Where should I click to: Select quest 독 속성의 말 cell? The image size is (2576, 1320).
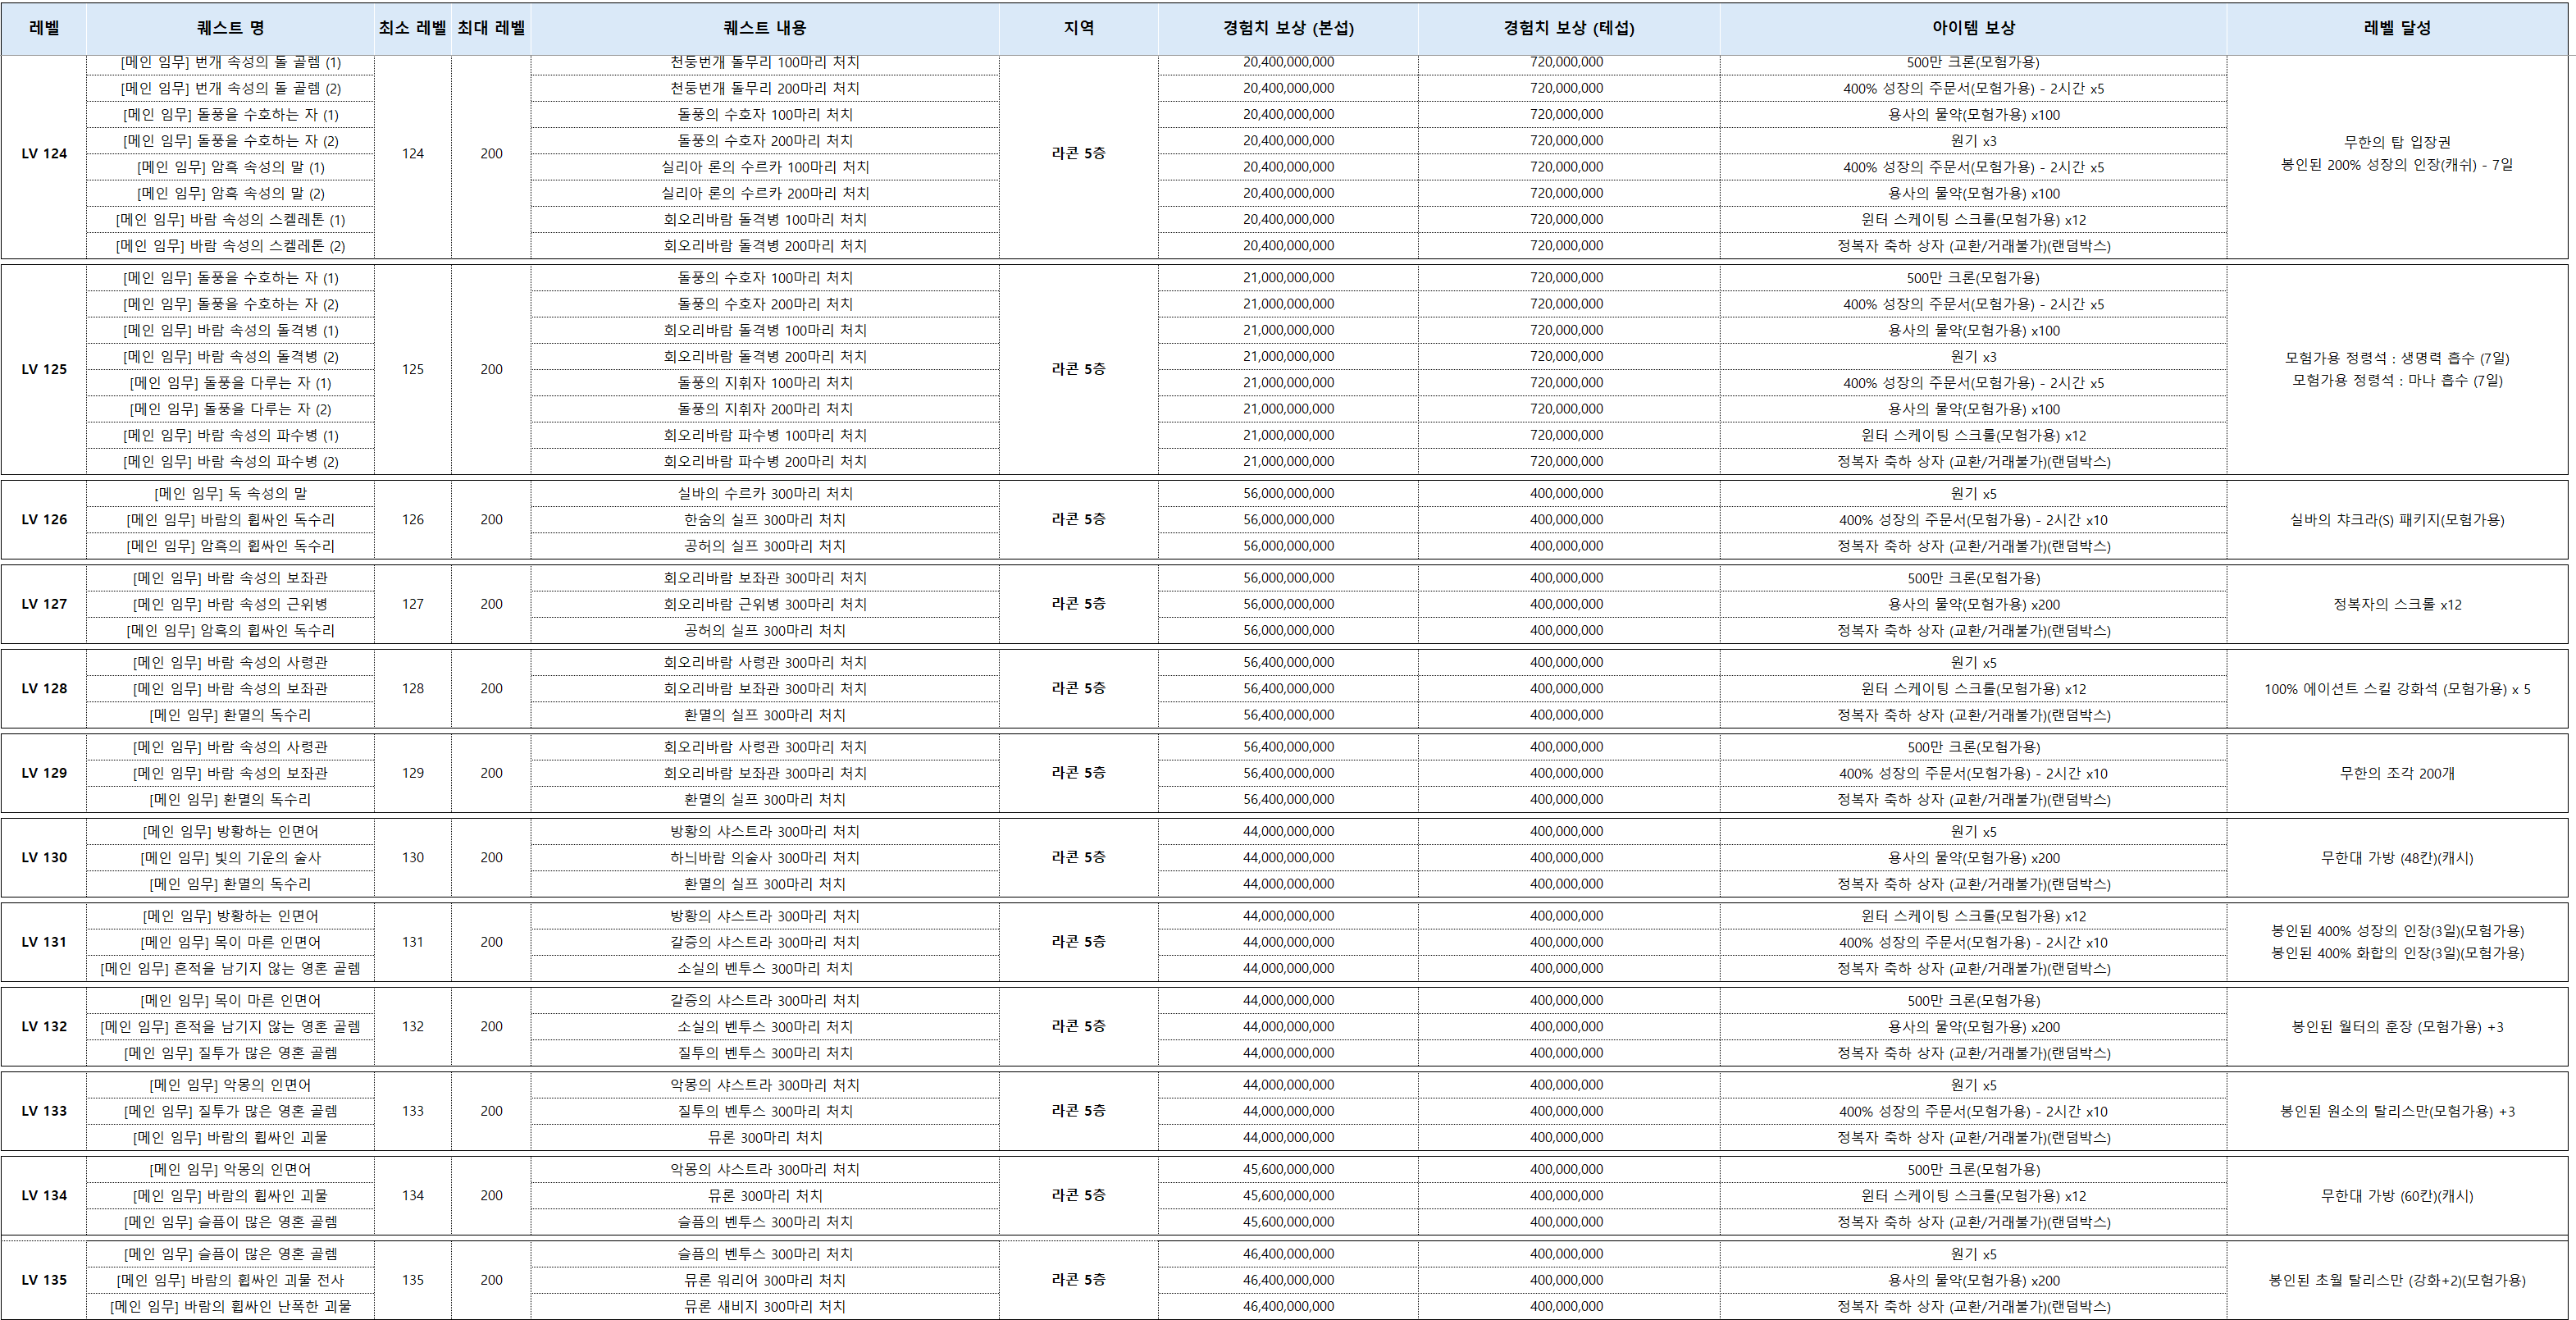pos(230,494)
